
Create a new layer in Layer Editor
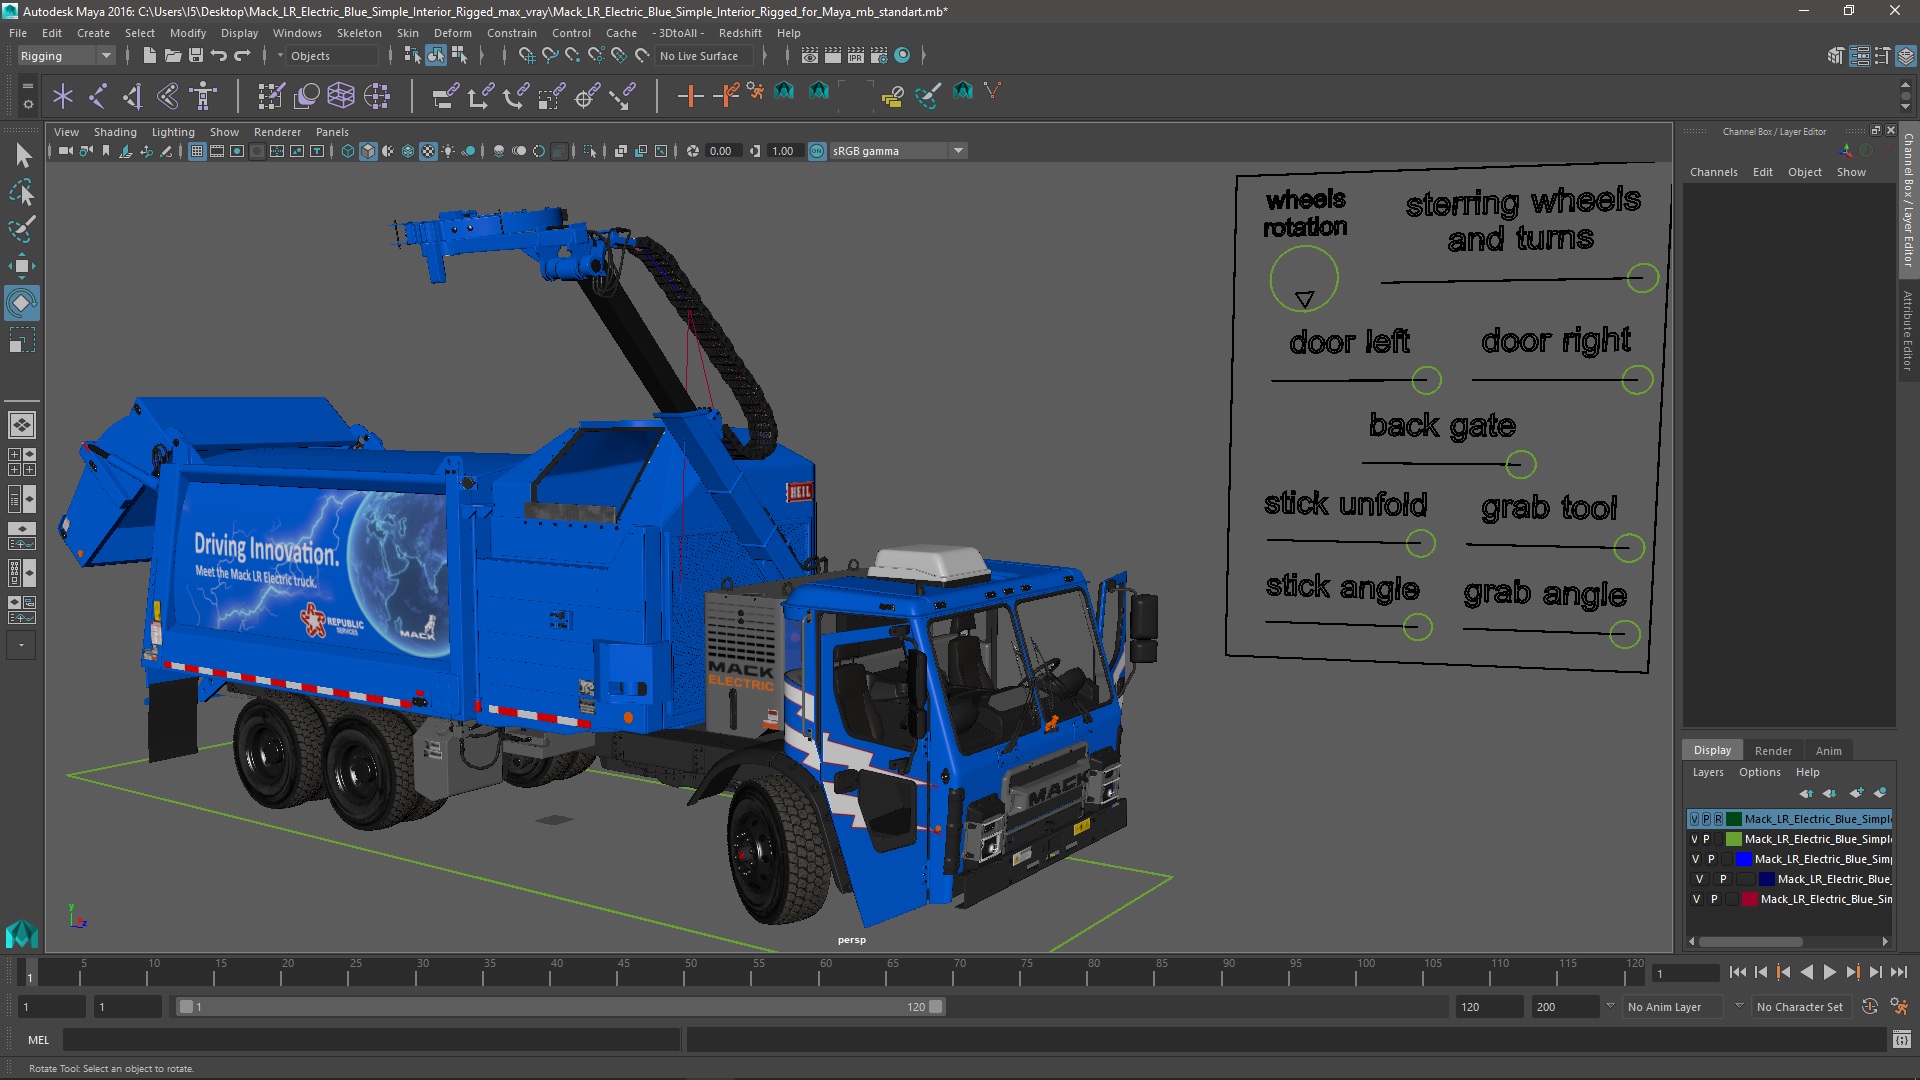click(1856, 793)
